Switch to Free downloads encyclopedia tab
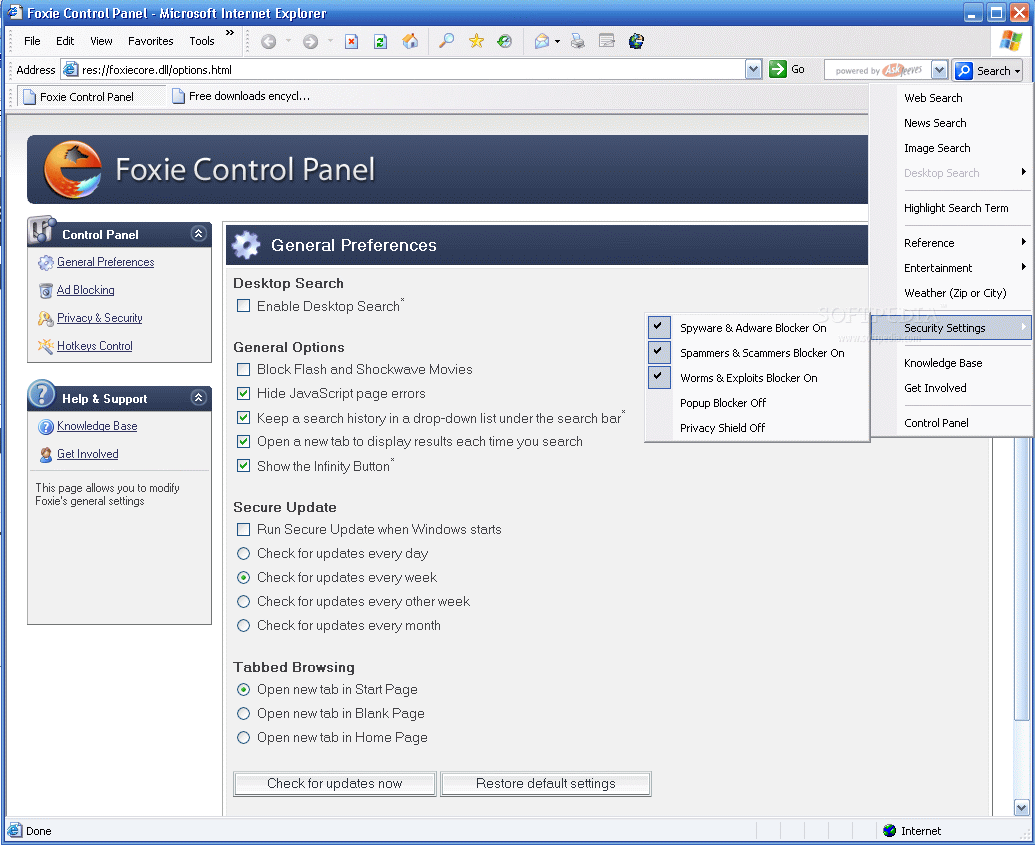Image resolution: width=1035 pixels, height=845 pixels. tap(241, 96)
